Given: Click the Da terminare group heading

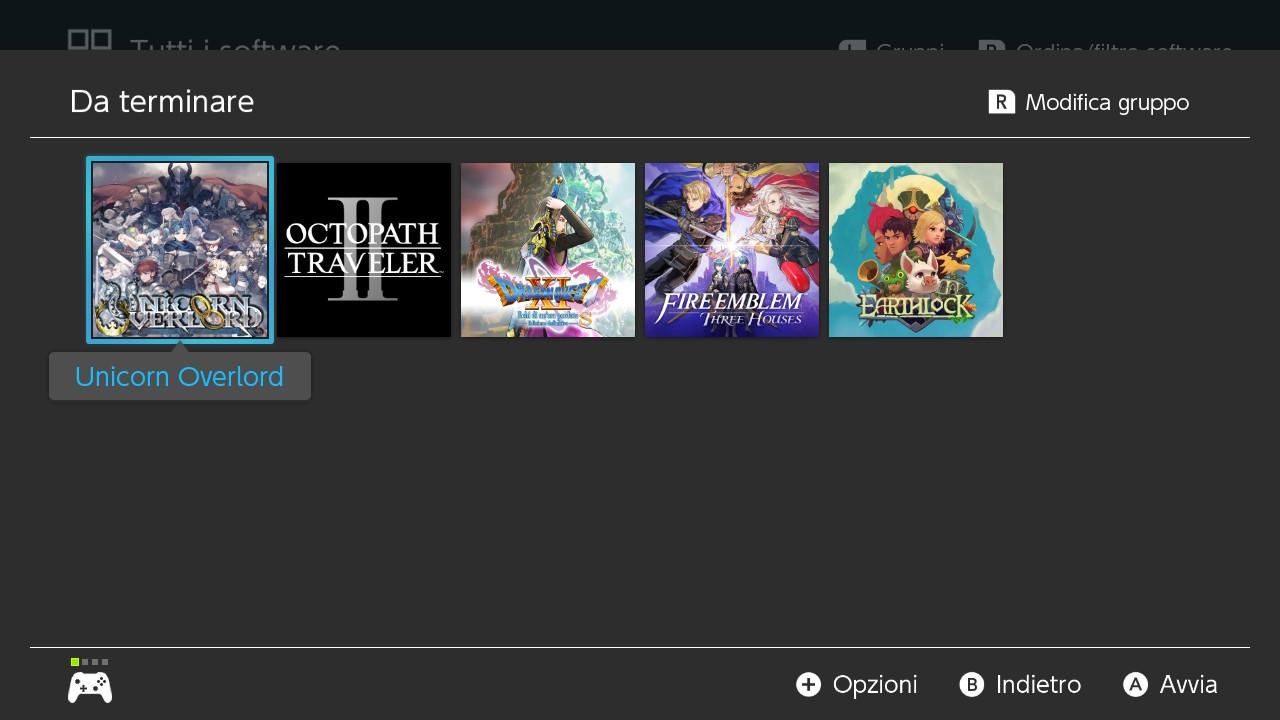Looking at the screenshot, I should (162, 102).
